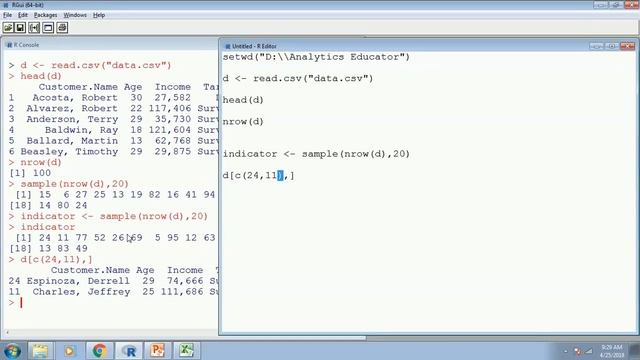Click the indicator assignment command in the R Console
Image resolution: width=640 pixels, height=360 pixels.
[114, 216]
